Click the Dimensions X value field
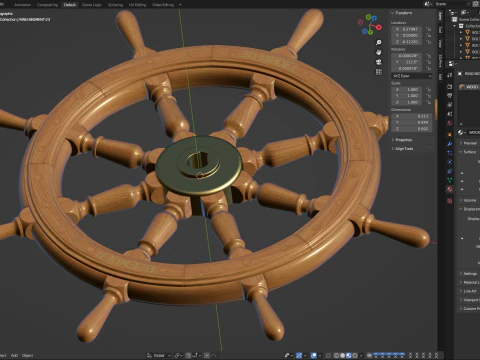Viewport: 480px width, 360px height. point(412,116)
